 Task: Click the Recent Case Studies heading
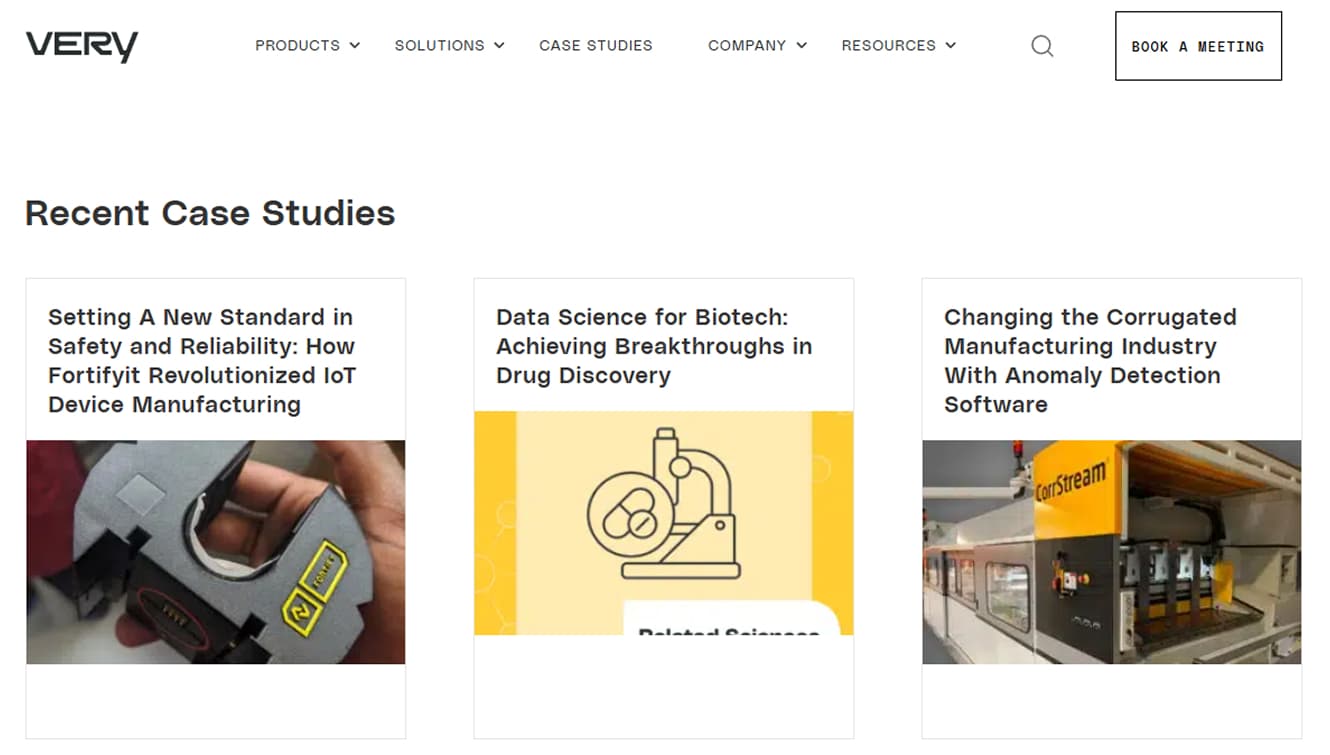[210, 213]
